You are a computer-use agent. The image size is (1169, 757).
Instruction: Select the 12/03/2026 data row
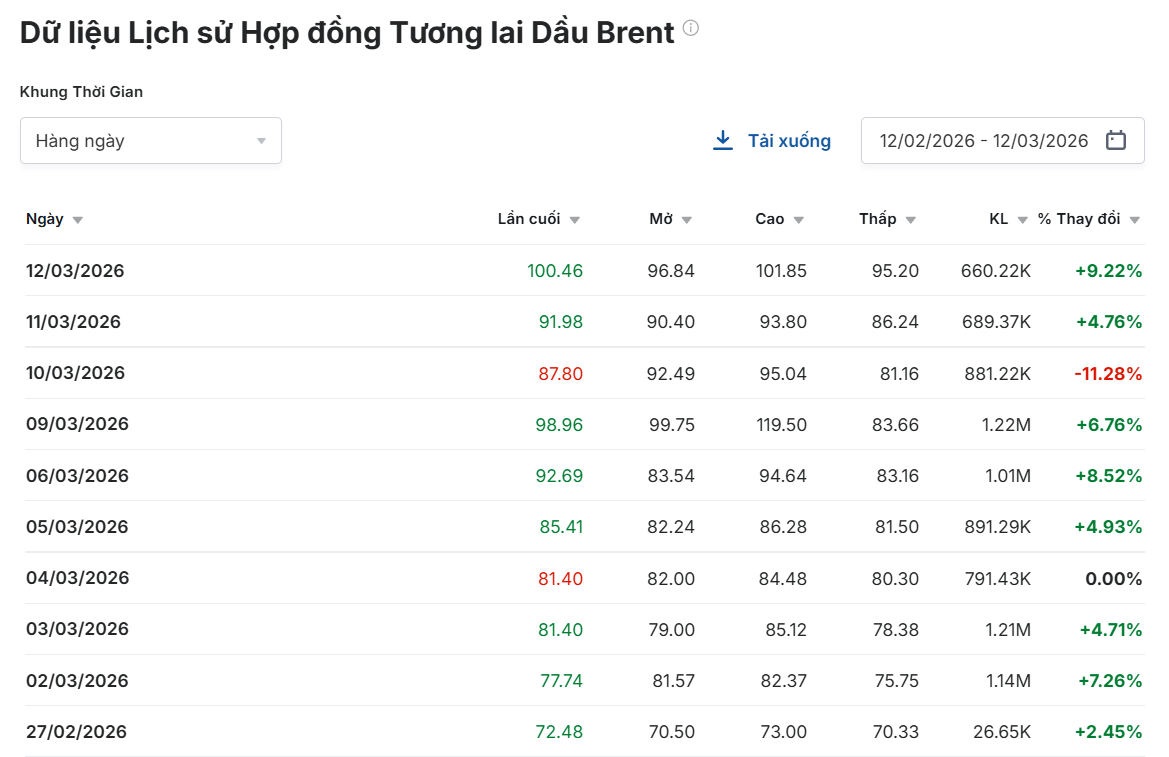pos(500,270)
